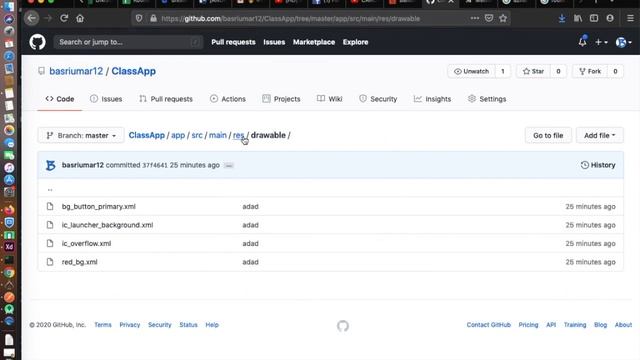The width and height of the screenshot is (640, 360).
Task: Switch to the Insights tab
Action: click(432, 99)
